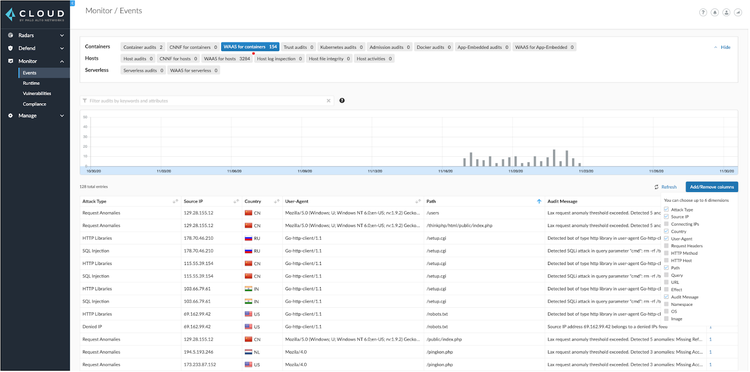Expand the Defend sidebar section
This screenshot has width=750, height=372.
[x=35, y=48]
